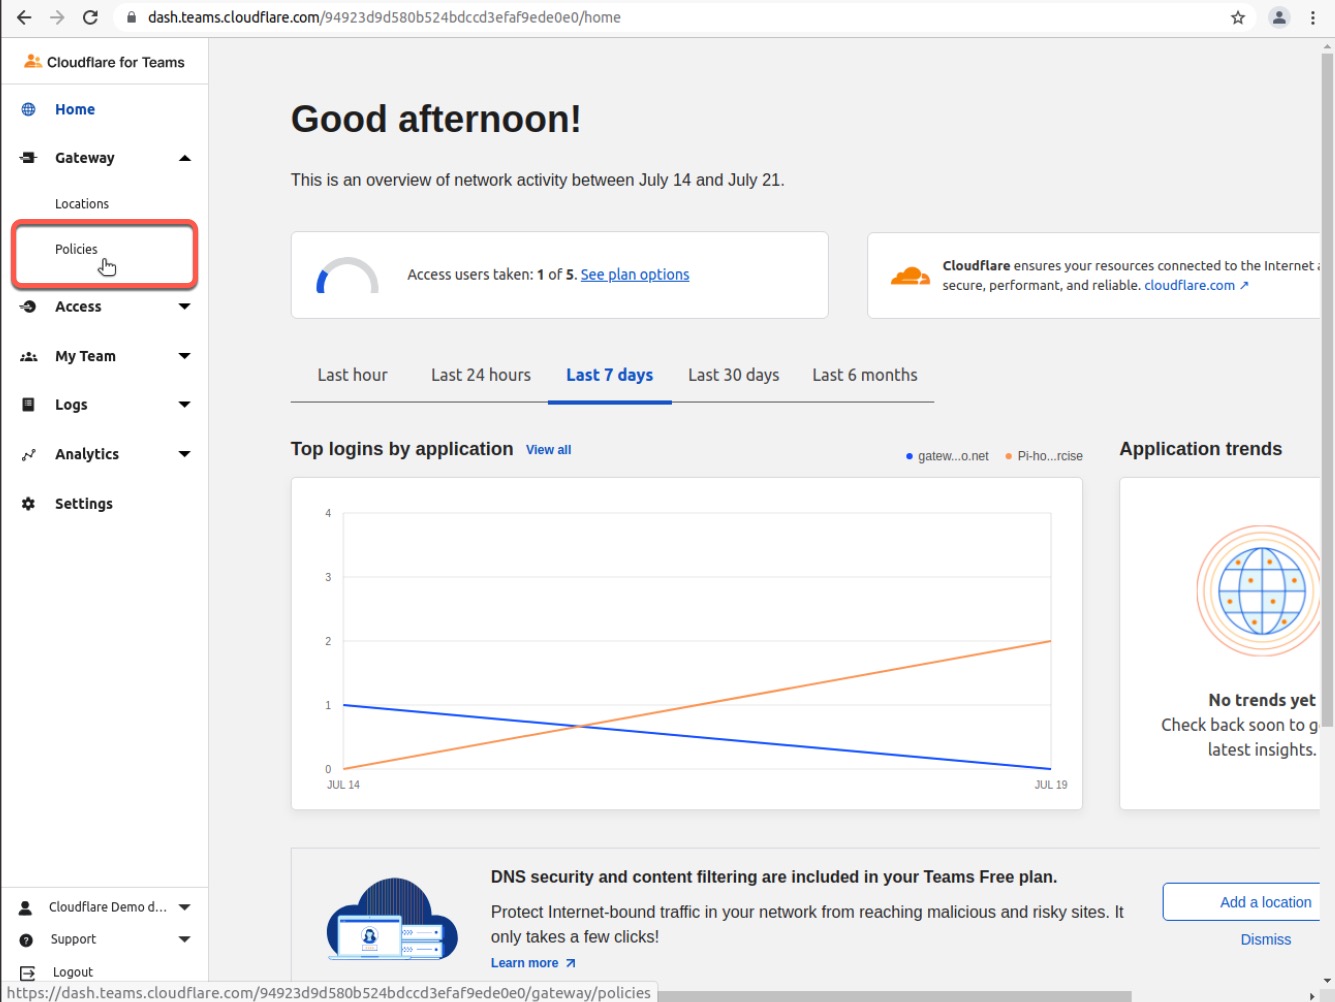The image size is (1335, 1002).
Task: Click the Logout label
Action: tap(73, 972)
